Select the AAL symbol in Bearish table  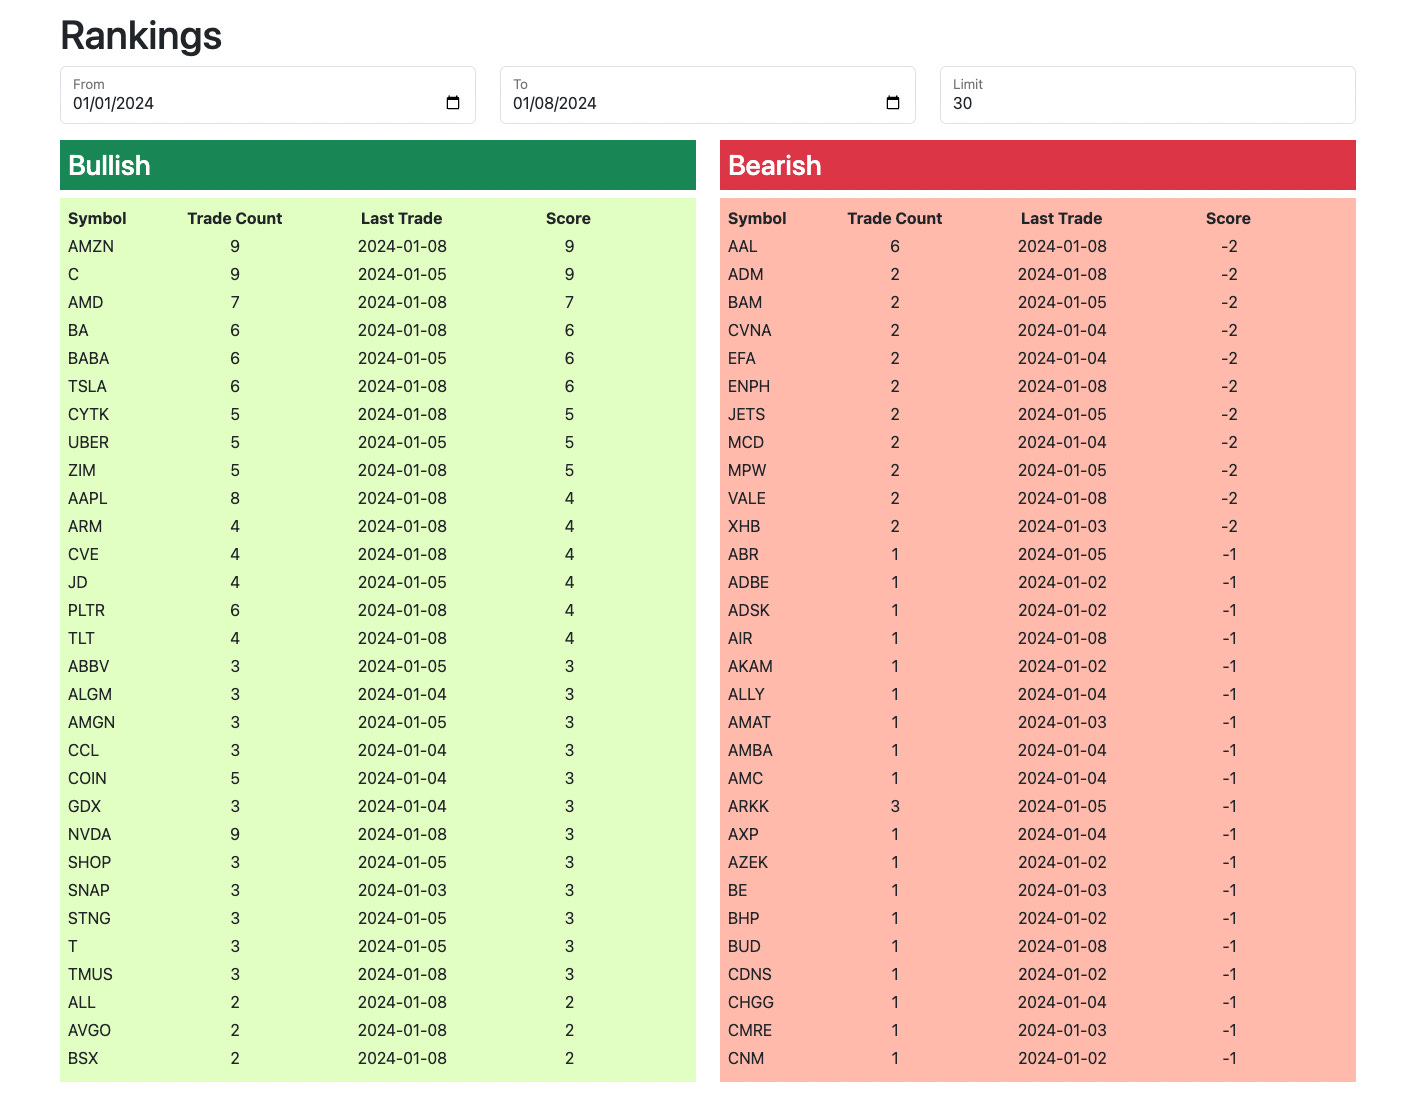point(743,246)
